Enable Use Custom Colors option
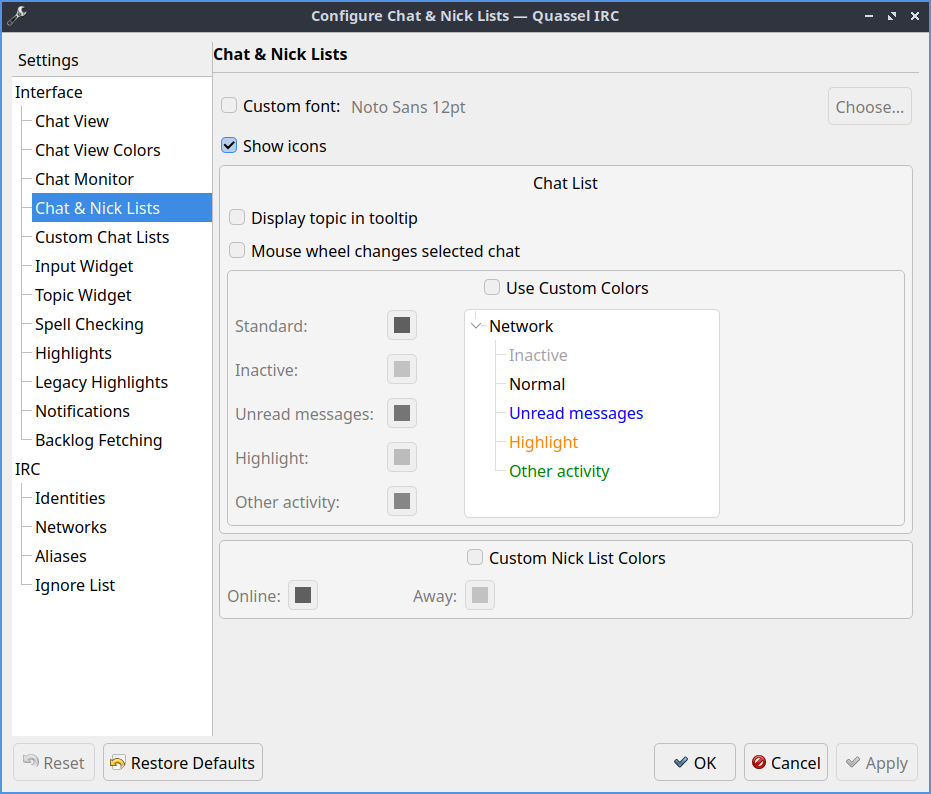This screenshot has width=931, height=794. [492, 288]
